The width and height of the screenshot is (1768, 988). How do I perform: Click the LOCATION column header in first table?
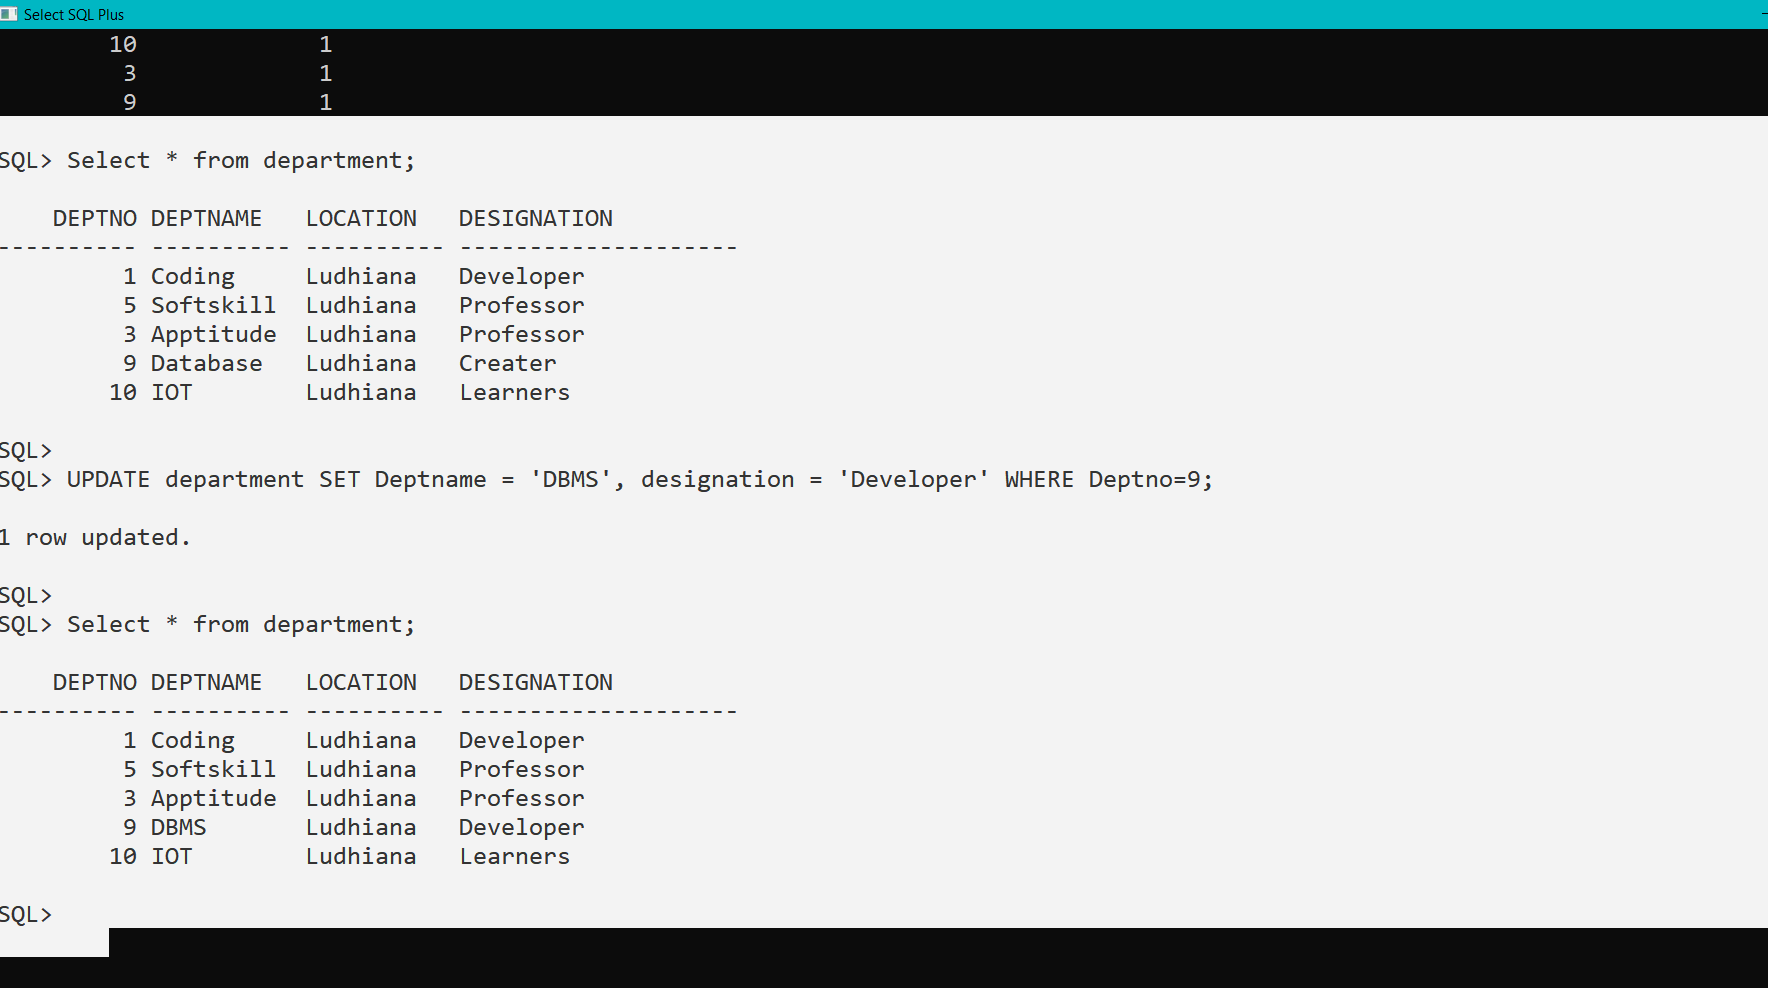click(362, 217)
